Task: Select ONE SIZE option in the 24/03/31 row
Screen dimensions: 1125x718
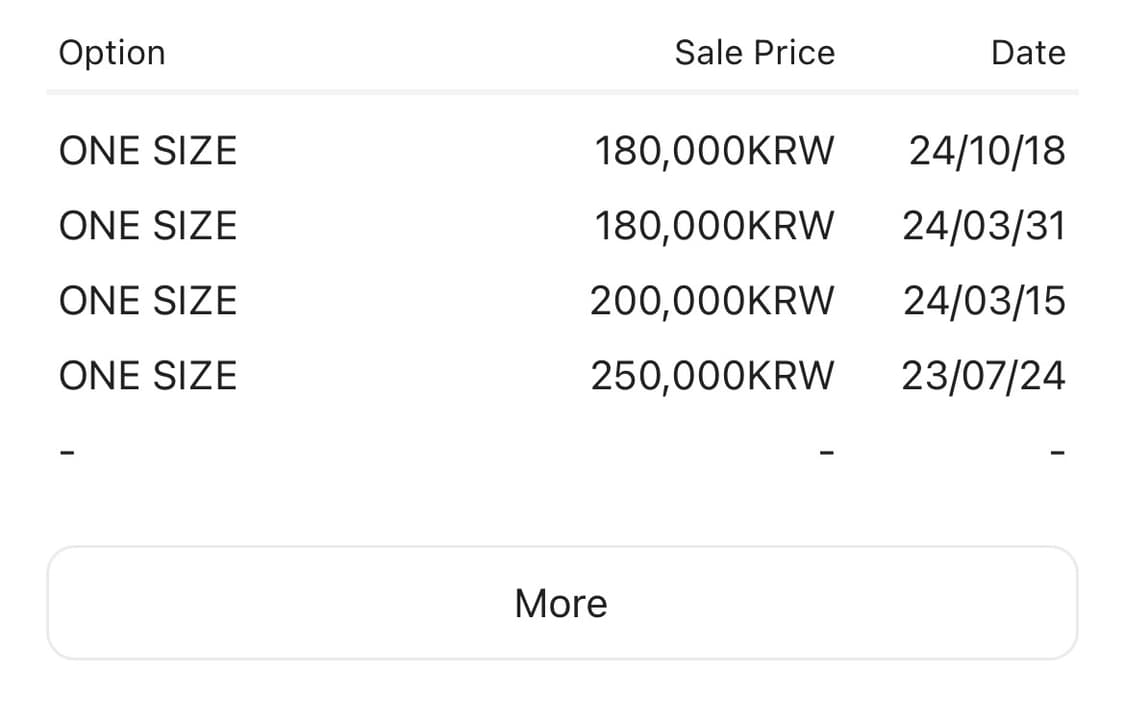Action: tap(148, 226)
